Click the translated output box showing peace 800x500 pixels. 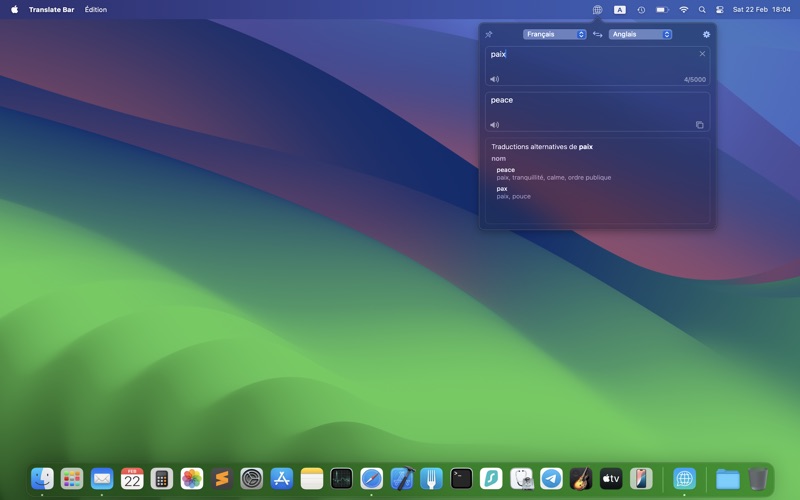point(597,112)
